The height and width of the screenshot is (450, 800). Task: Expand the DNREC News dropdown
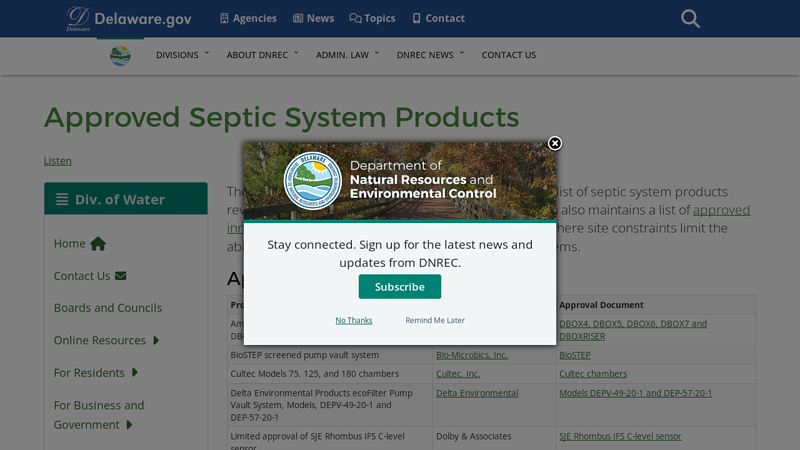(430, 55)
